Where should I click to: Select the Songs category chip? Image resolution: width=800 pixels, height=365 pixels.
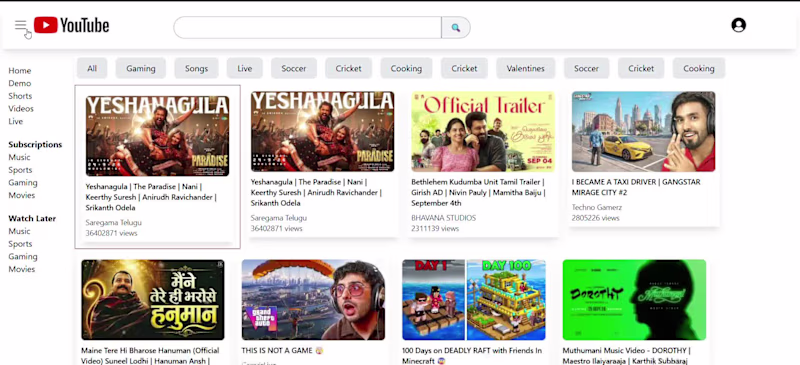click(196, 68)
